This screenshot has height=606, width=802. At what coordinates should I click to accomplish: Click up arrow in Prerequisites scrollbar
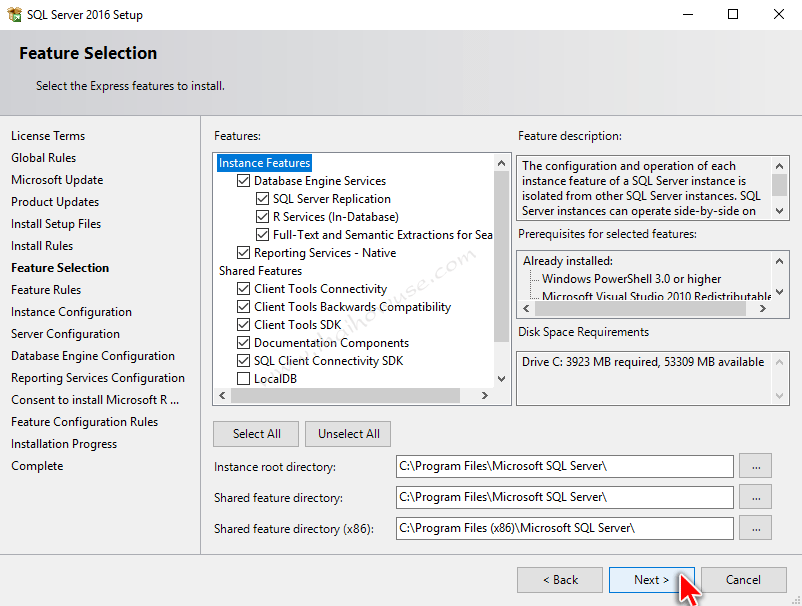779,261
